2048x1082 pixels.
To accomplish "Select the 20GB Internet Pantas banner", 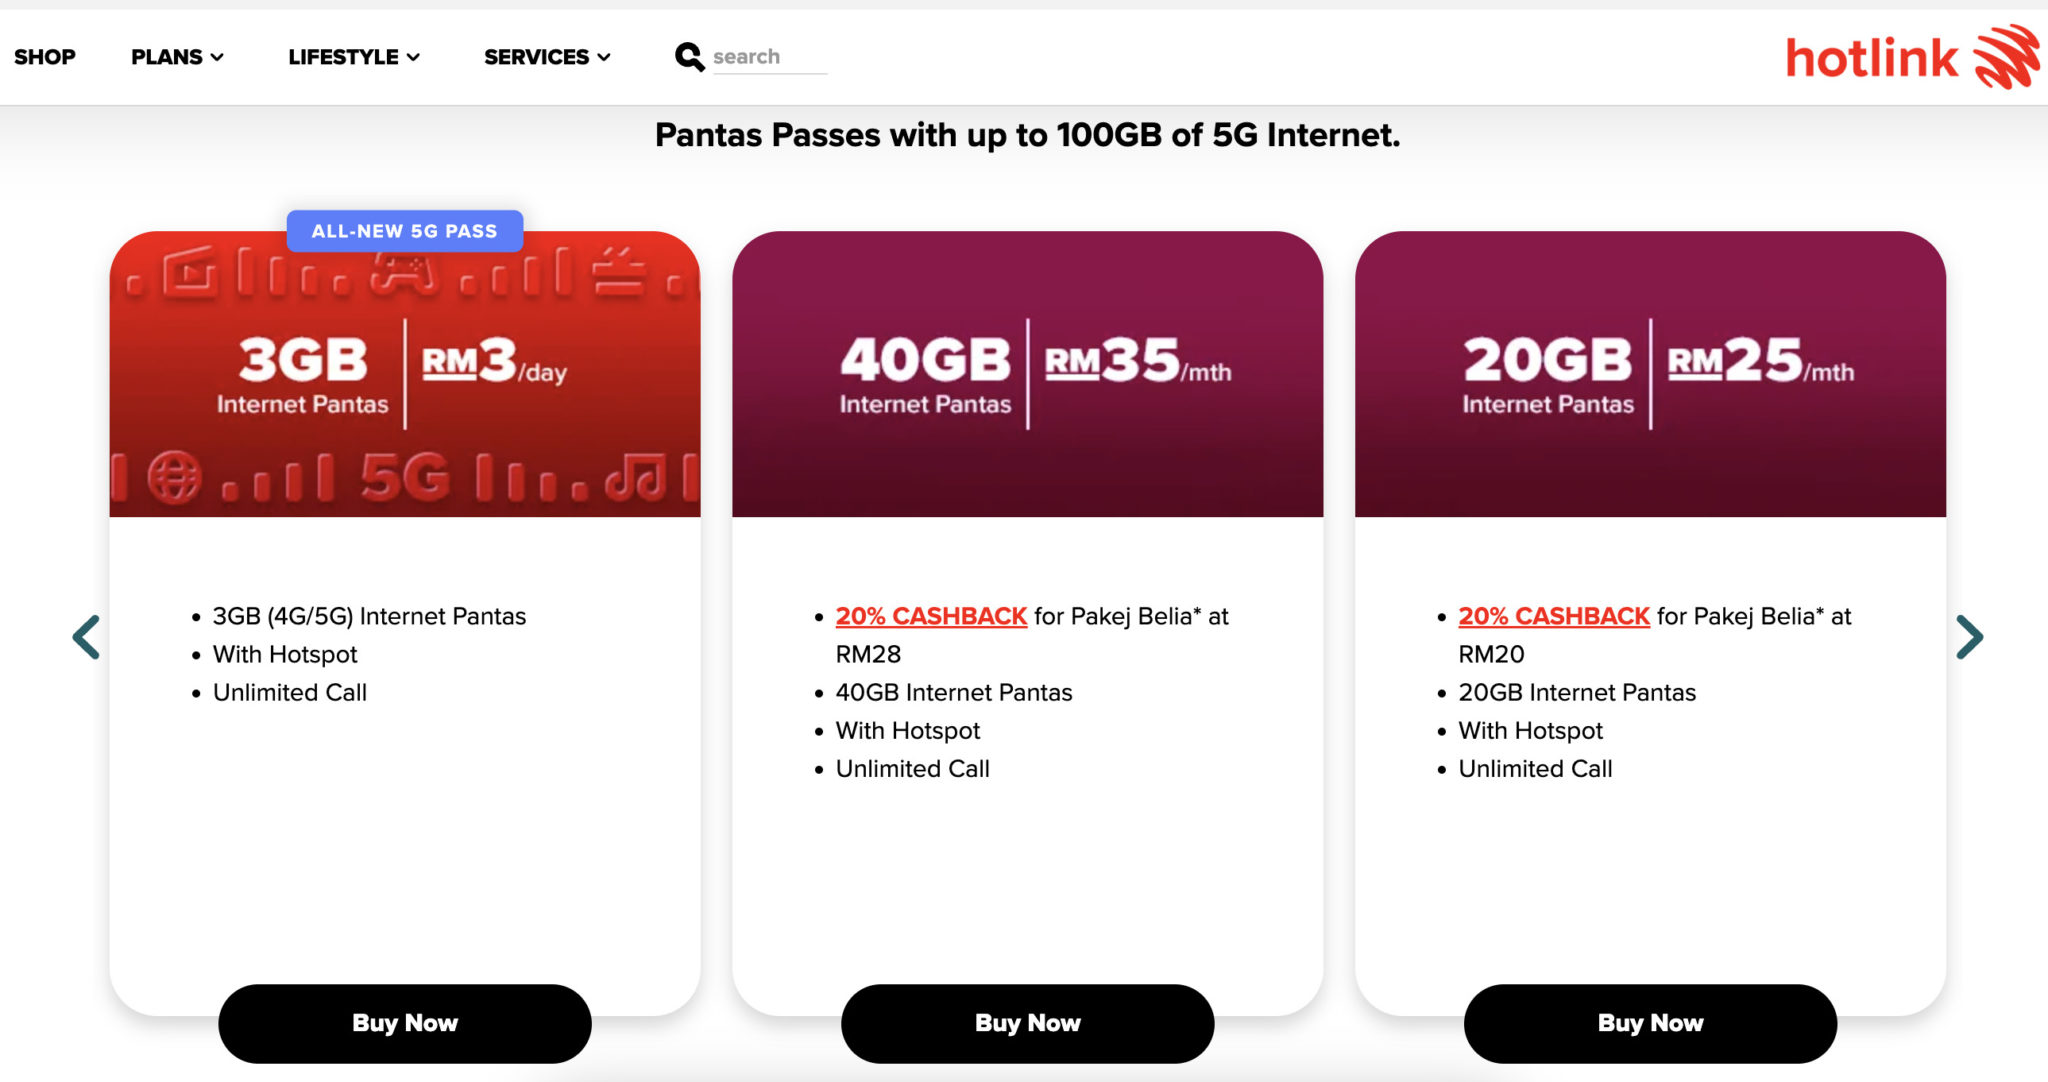I will click(x=1650, y=375).
